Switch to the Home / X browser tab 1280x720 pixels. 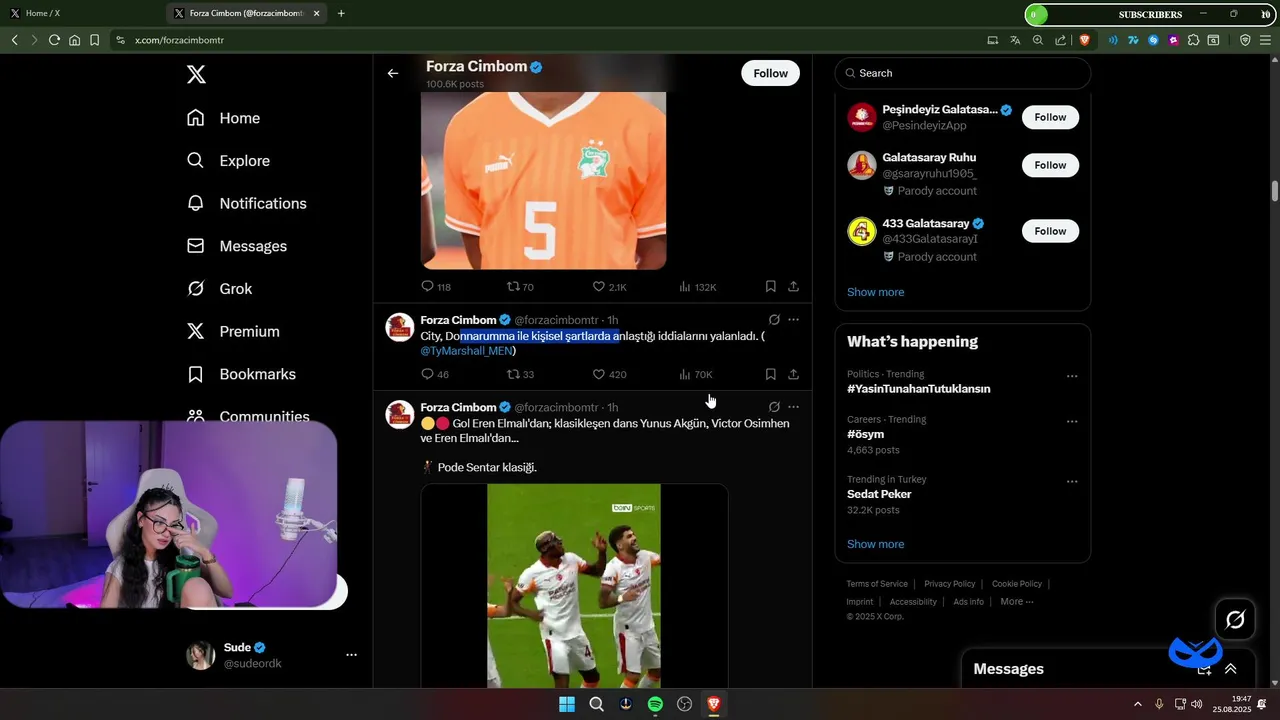[80, 13]
